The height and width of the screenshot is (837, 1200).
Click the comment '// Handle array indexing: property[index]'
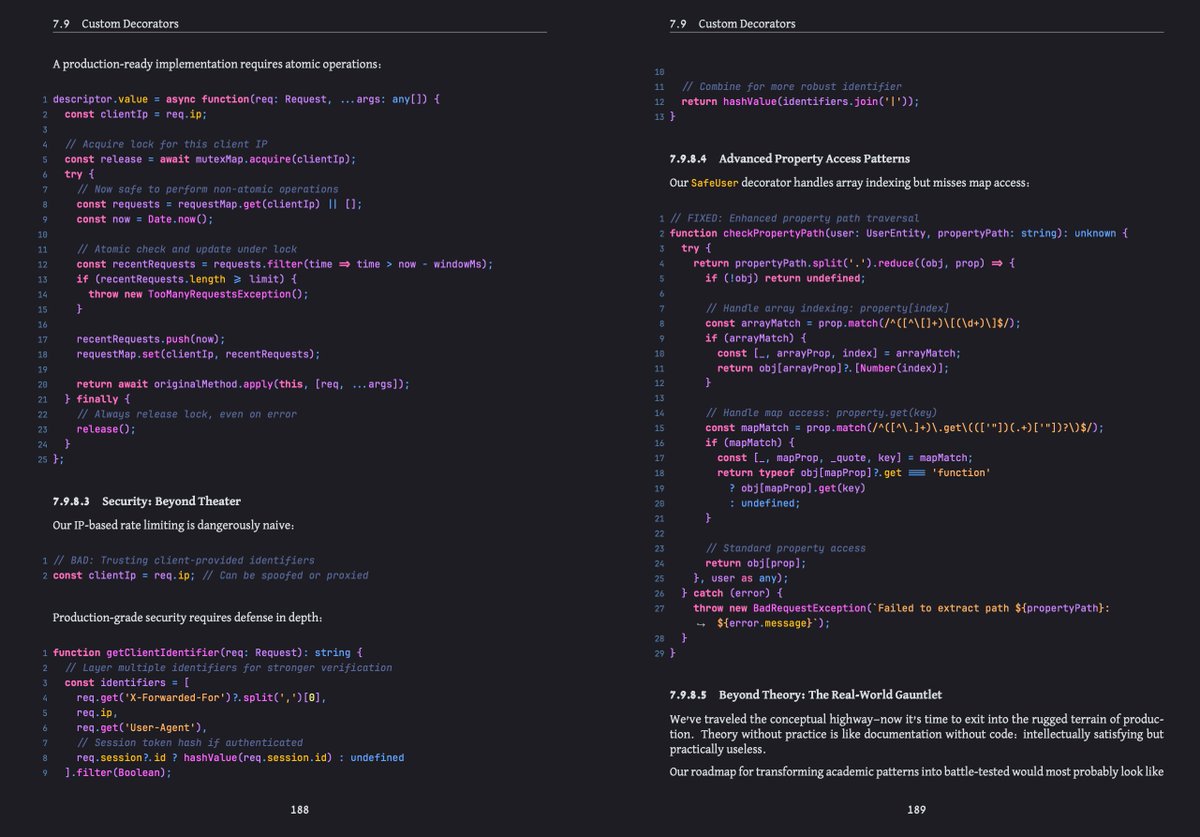pyautogui.click(x=827, y=308)
